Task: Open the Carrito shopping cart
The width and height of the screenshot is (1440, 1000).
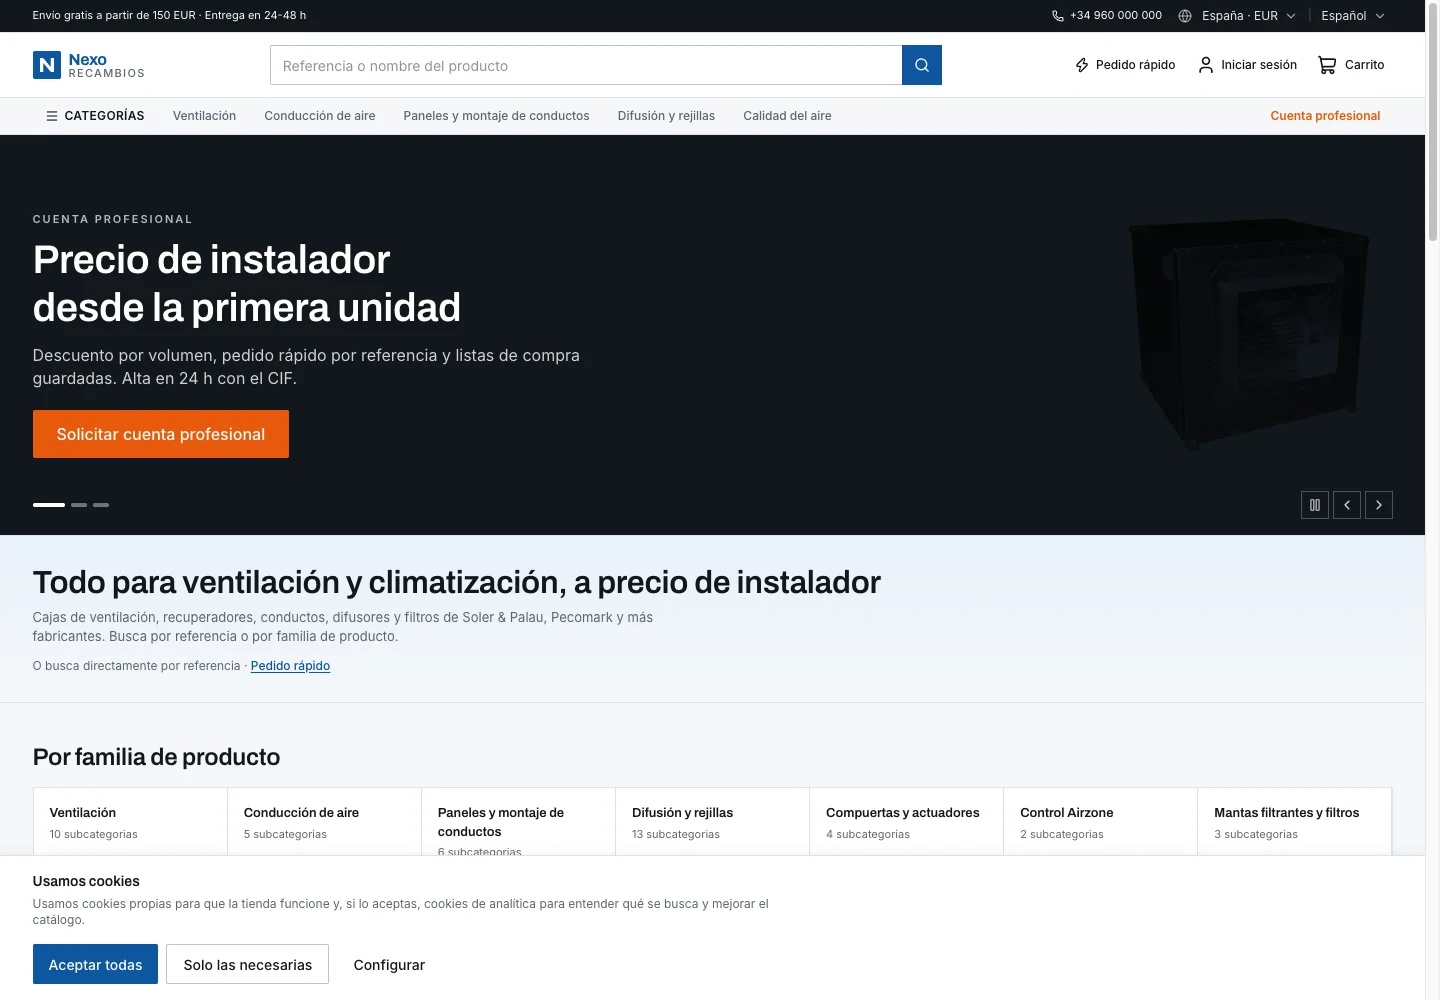Action: click(1351, 65)
